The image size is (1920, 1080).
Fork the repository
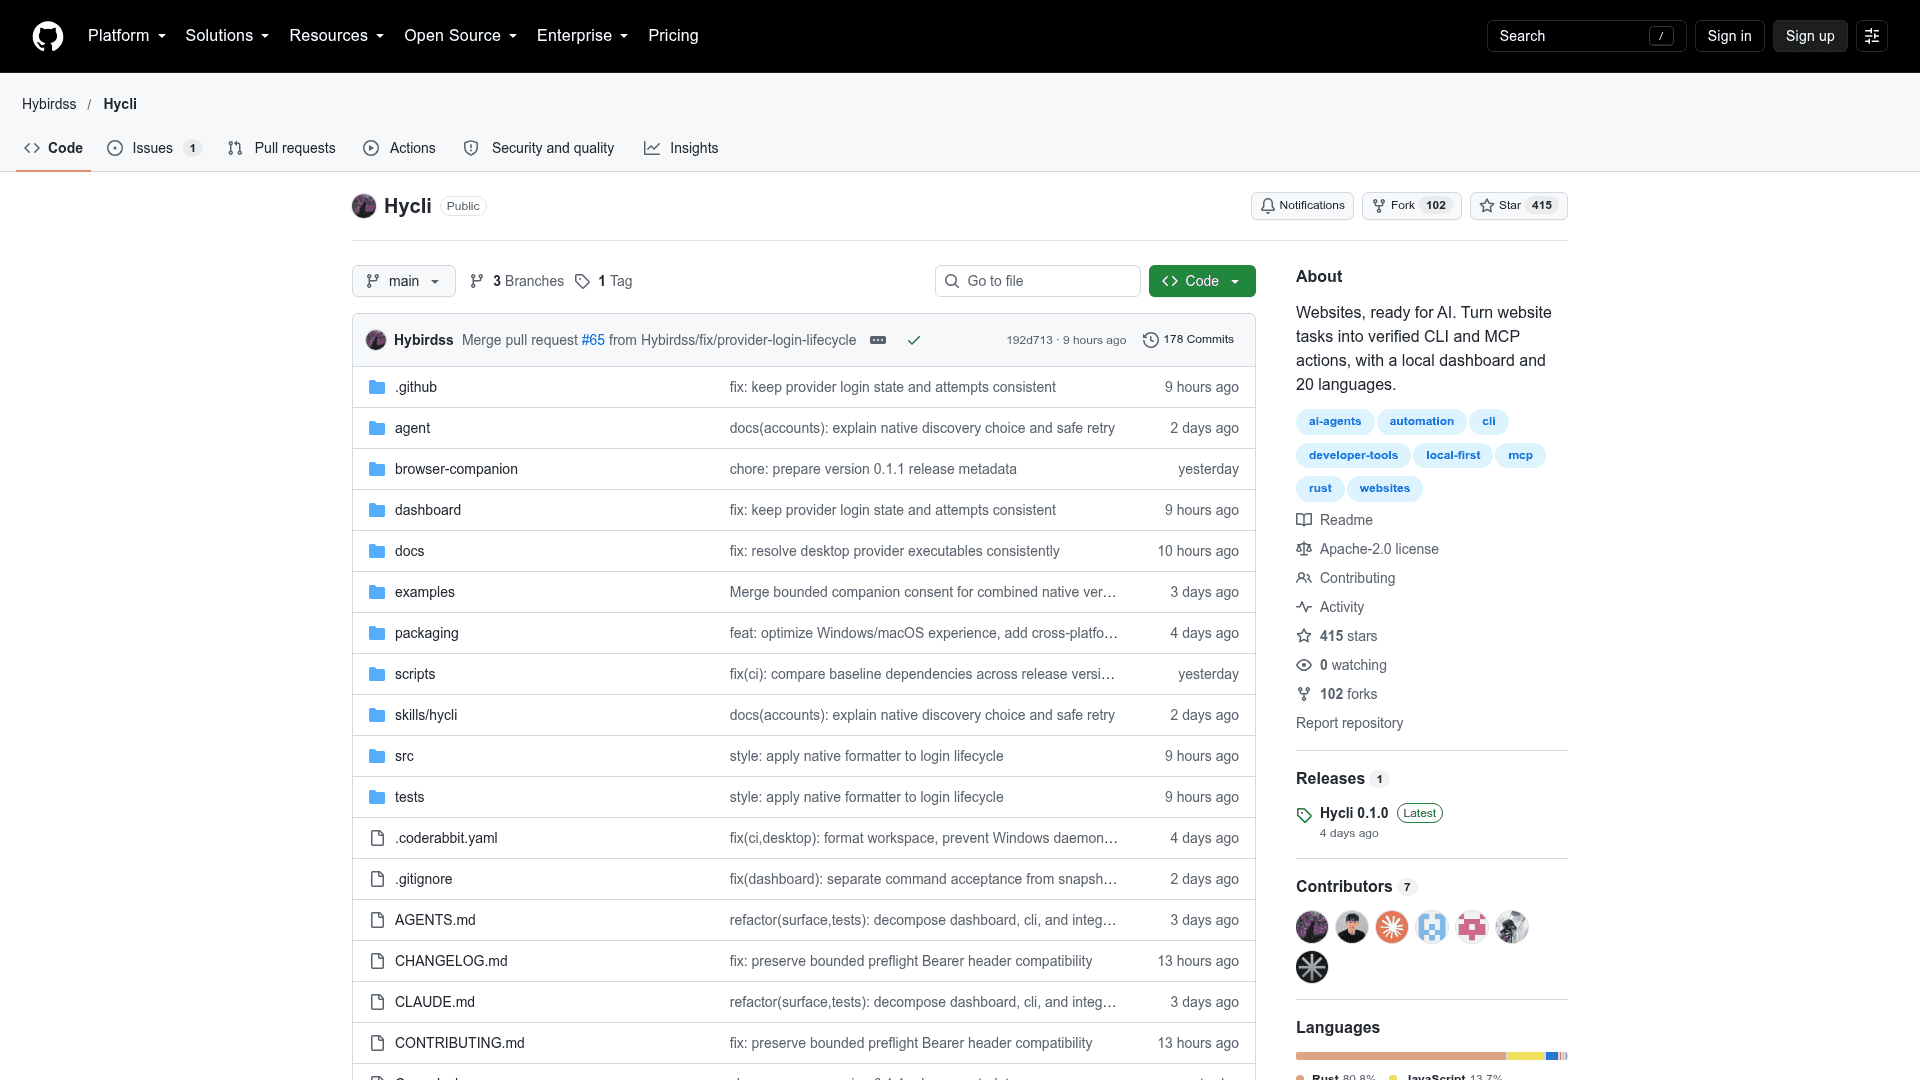tap(1411, 206)
